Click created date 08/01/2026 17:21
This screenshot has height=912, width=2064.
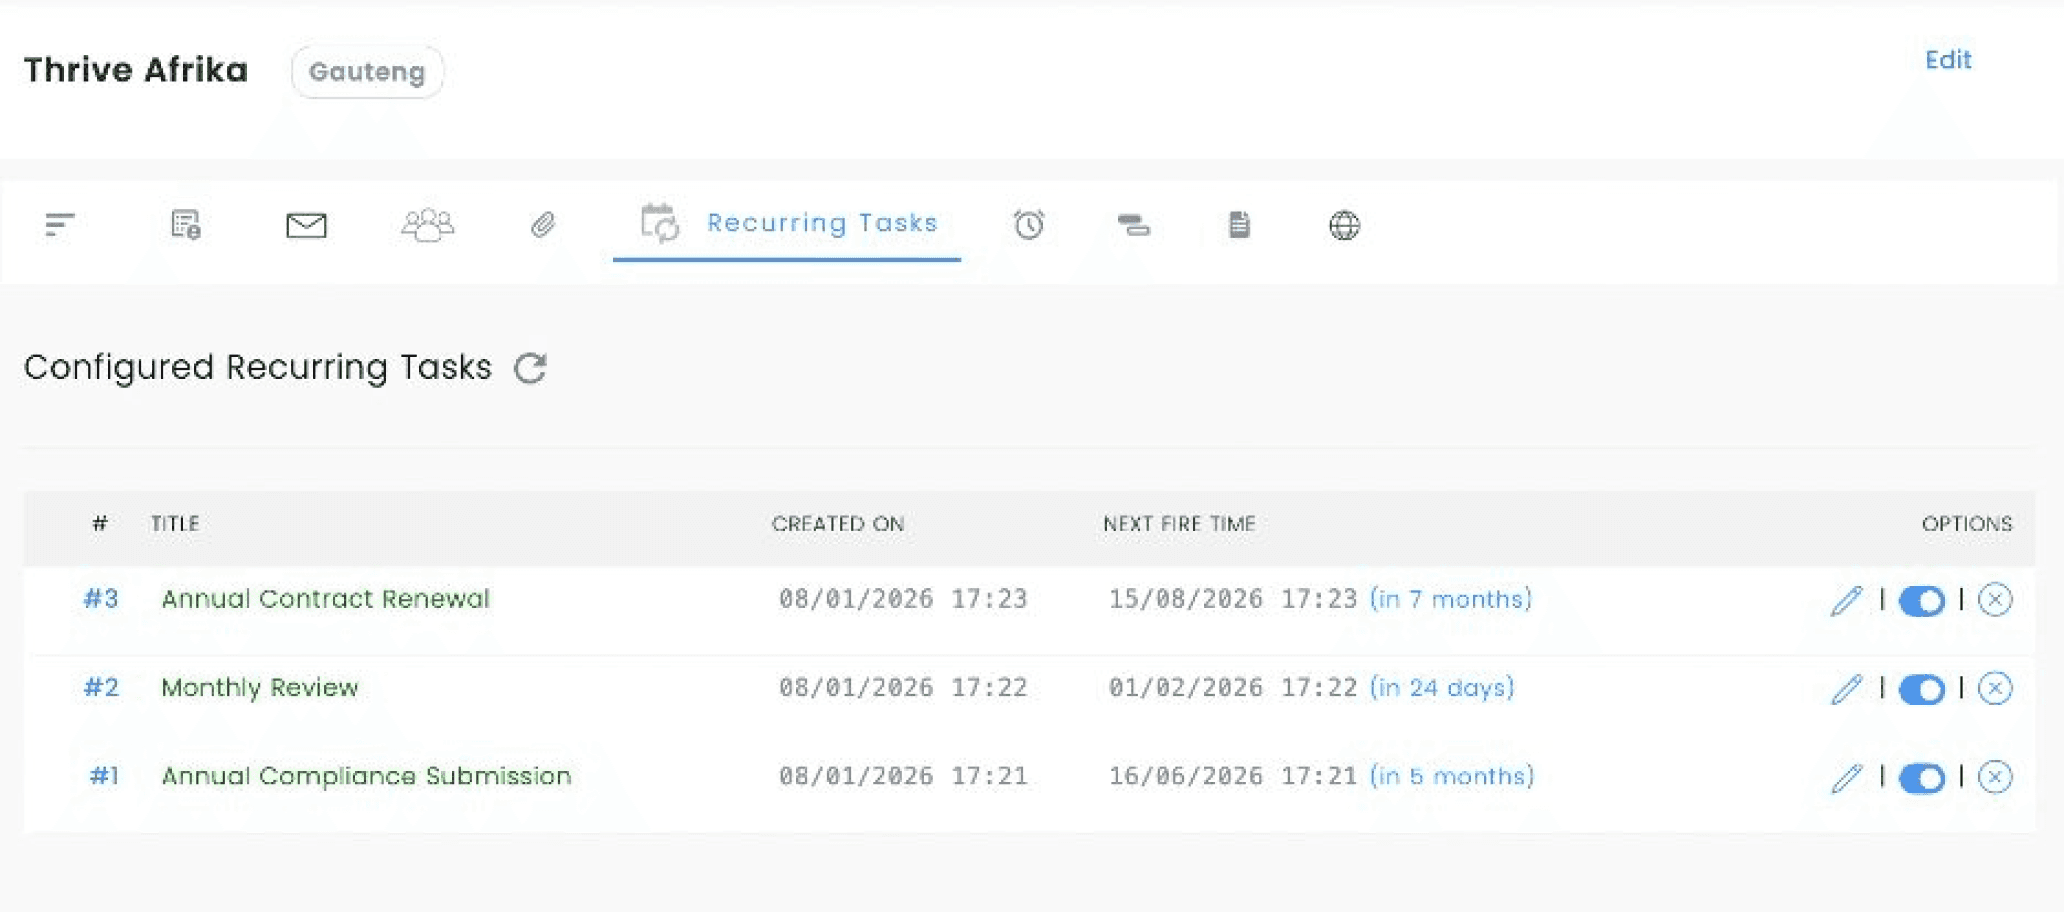(x=903, y=776)
